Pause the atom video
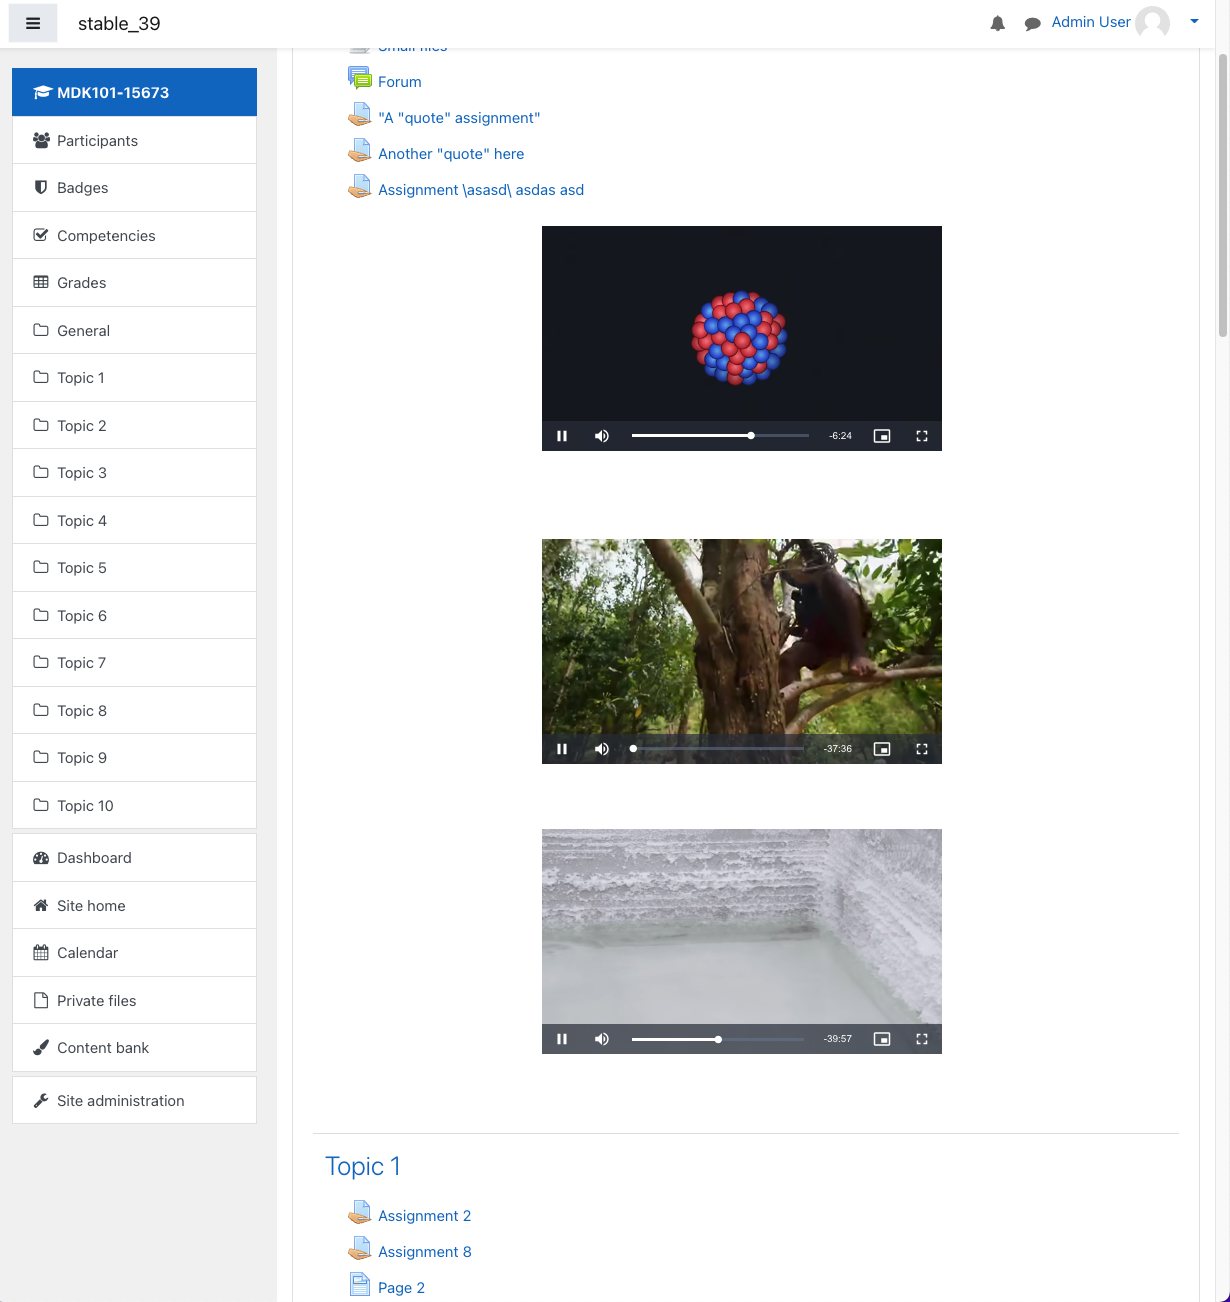 tap(562, 436)
